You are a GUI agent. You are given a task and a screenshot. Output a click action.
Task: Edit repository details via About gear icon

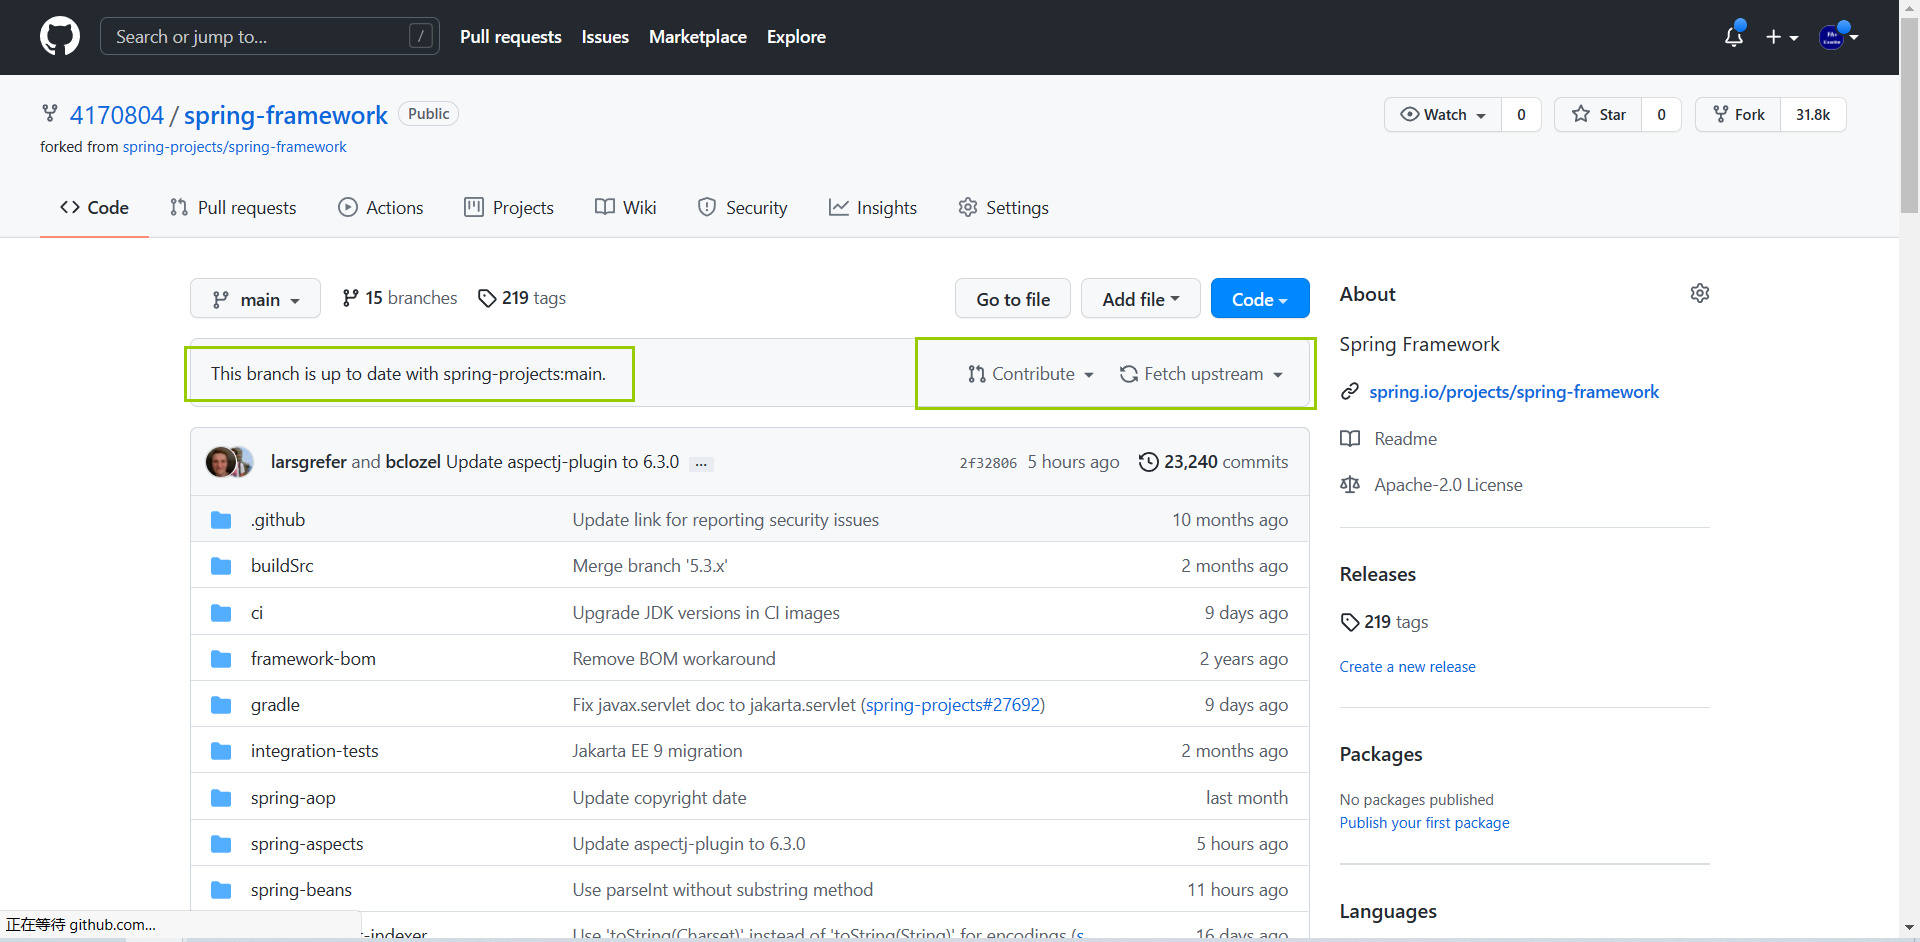1700,293
